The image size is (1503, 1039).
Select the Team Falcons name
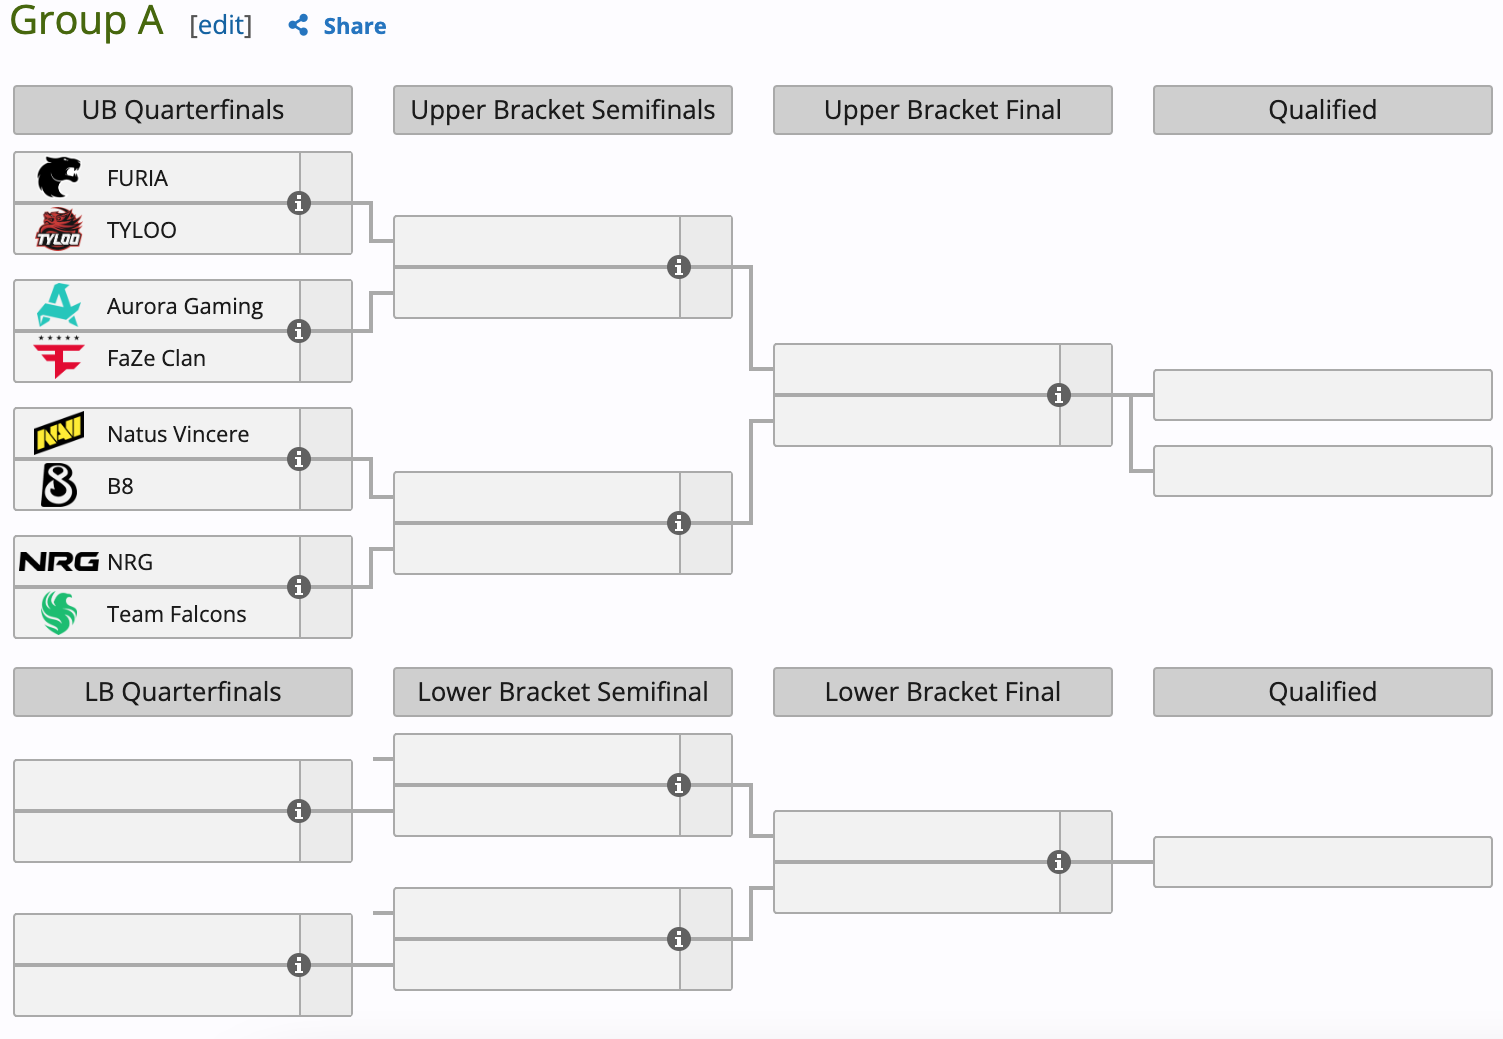pyautogui.click(x=176, y=614)
